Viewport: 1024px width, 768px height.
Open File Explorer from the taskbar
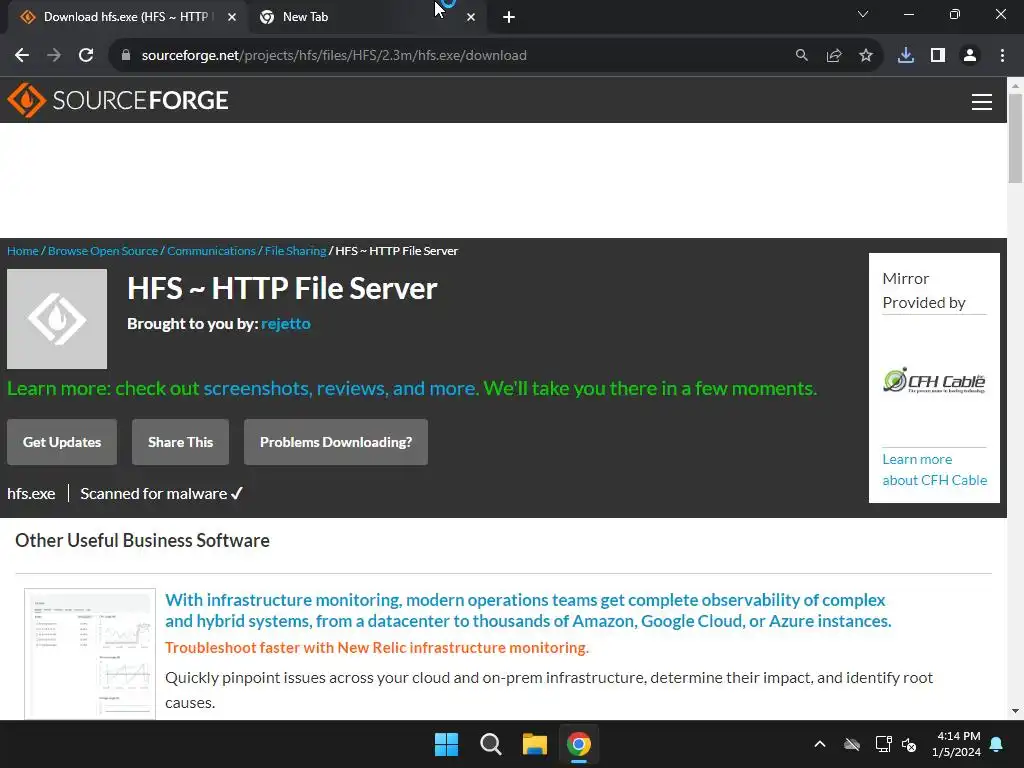pyautogui.click(x=535, y=744)
